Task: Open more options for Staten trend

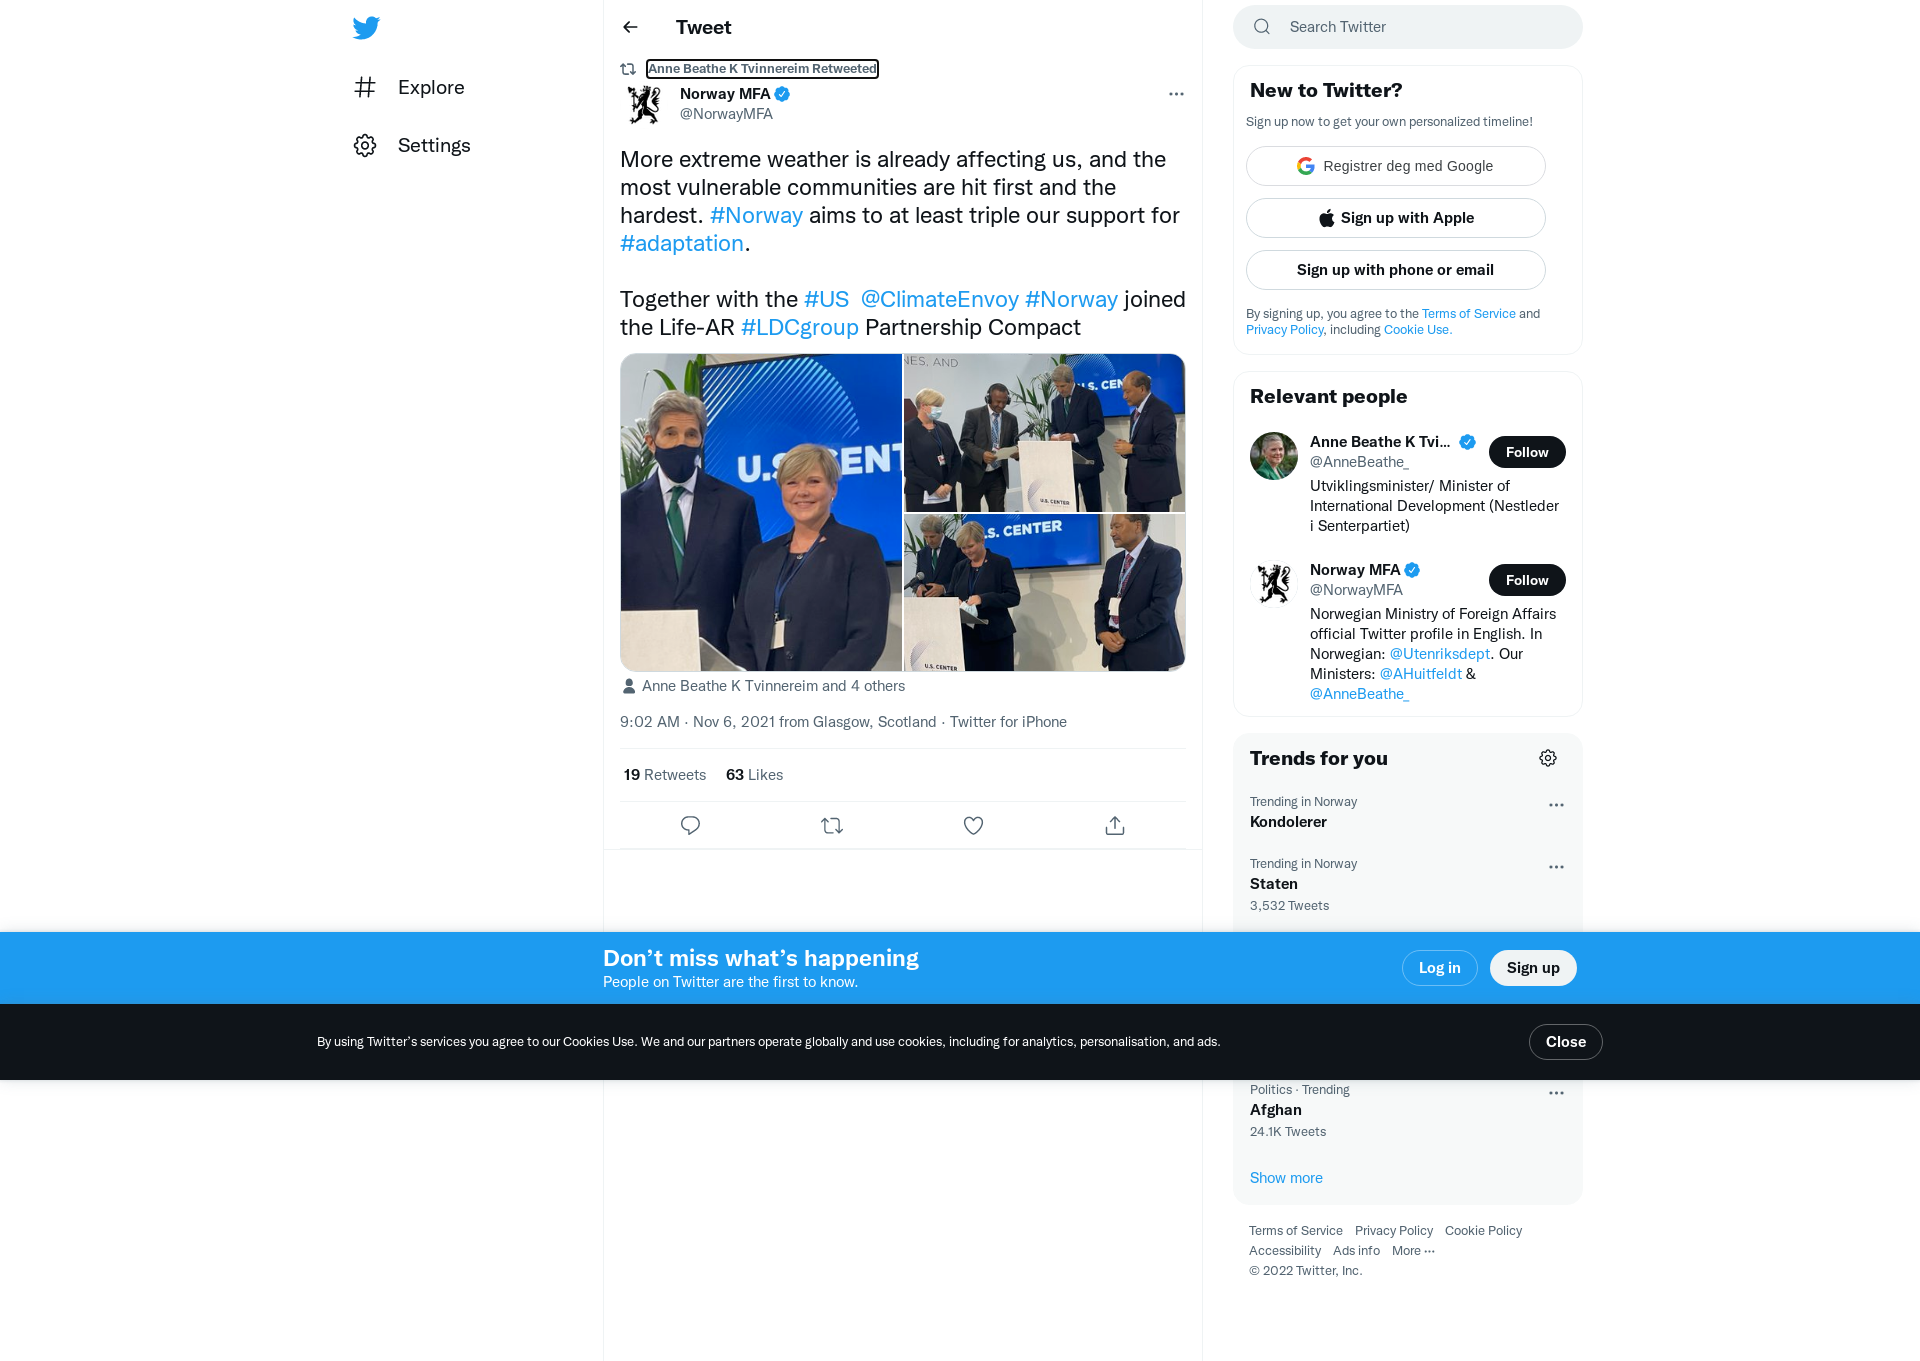Action: (x=1556, y=867)
